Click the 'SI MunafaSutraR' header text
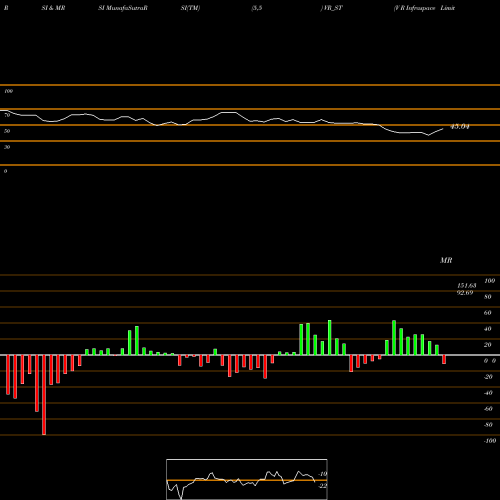The image size is (500, 500). (x=123, y=8)
